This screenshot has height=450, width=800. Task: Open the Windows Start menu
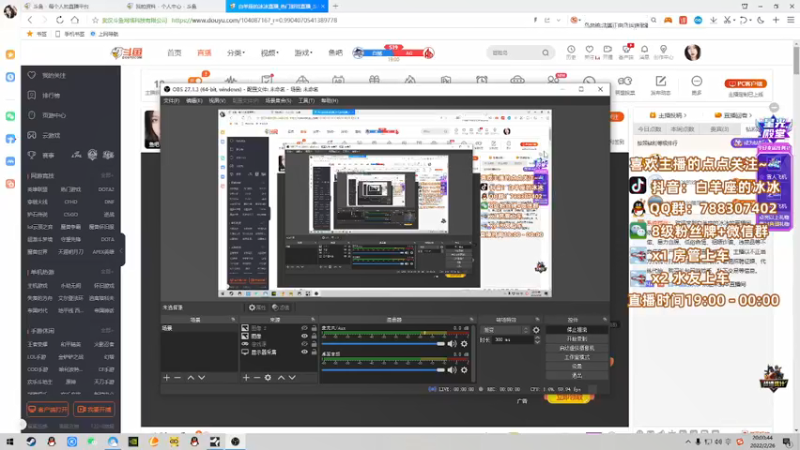pos(10,441)
